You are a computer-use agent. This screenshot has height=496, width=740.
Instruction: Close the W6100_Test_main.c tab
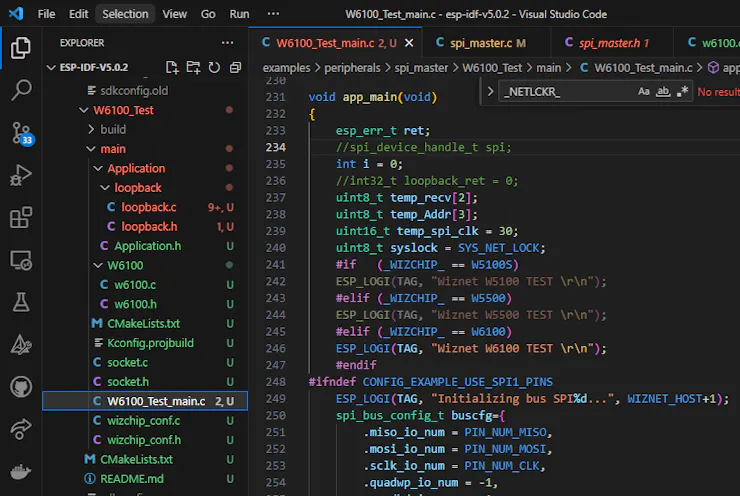(409, 43)
